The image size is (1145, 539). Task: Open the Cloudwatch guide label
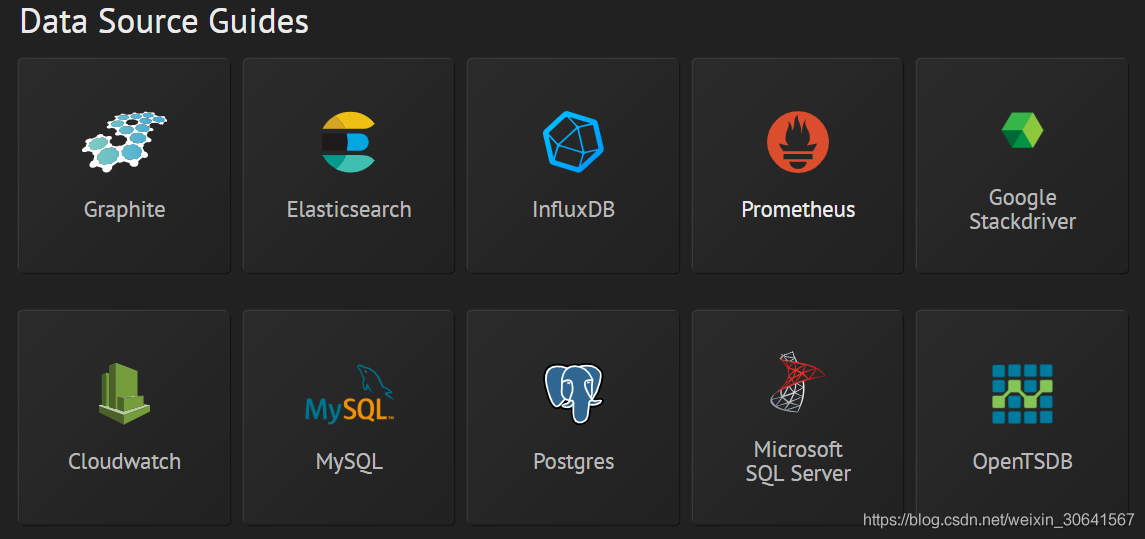(x=124, y=462)
